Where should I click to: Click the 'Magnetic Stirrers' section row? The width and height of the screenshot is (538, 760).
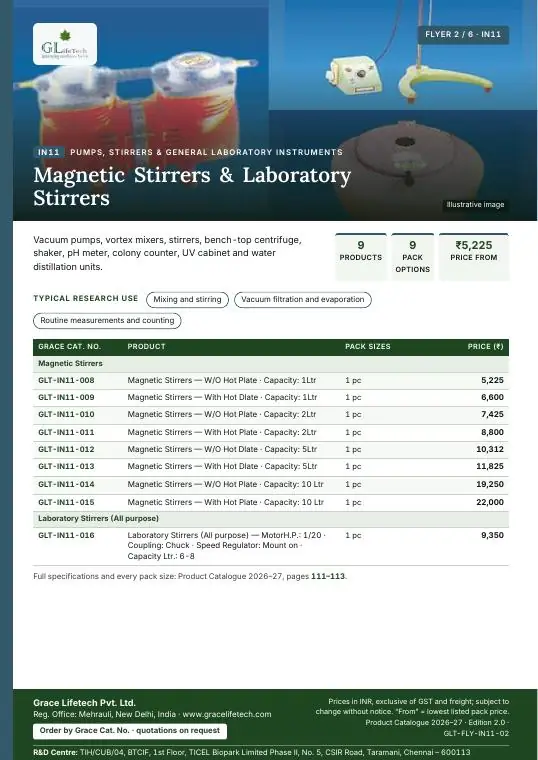point(271,364)
